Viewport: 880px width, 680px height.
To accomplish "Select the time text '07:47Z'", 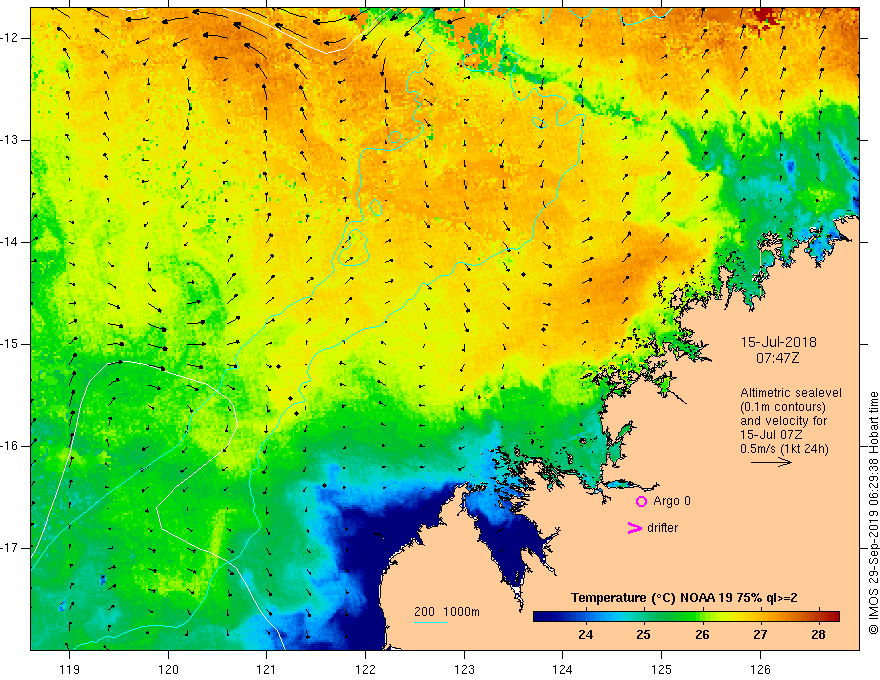I will (777, 358).
